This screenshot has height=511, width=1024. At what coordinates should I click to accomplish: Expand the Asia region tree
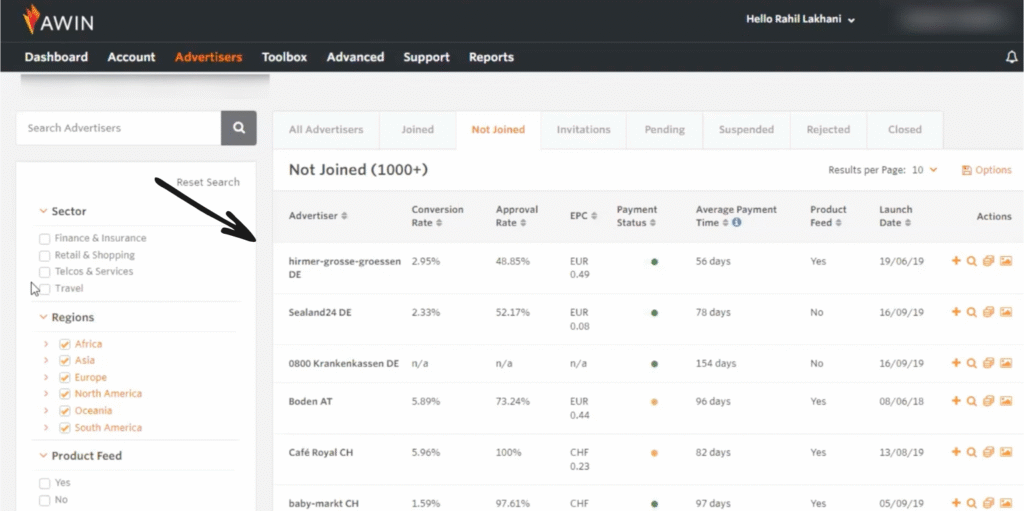(x=46, y=360)
